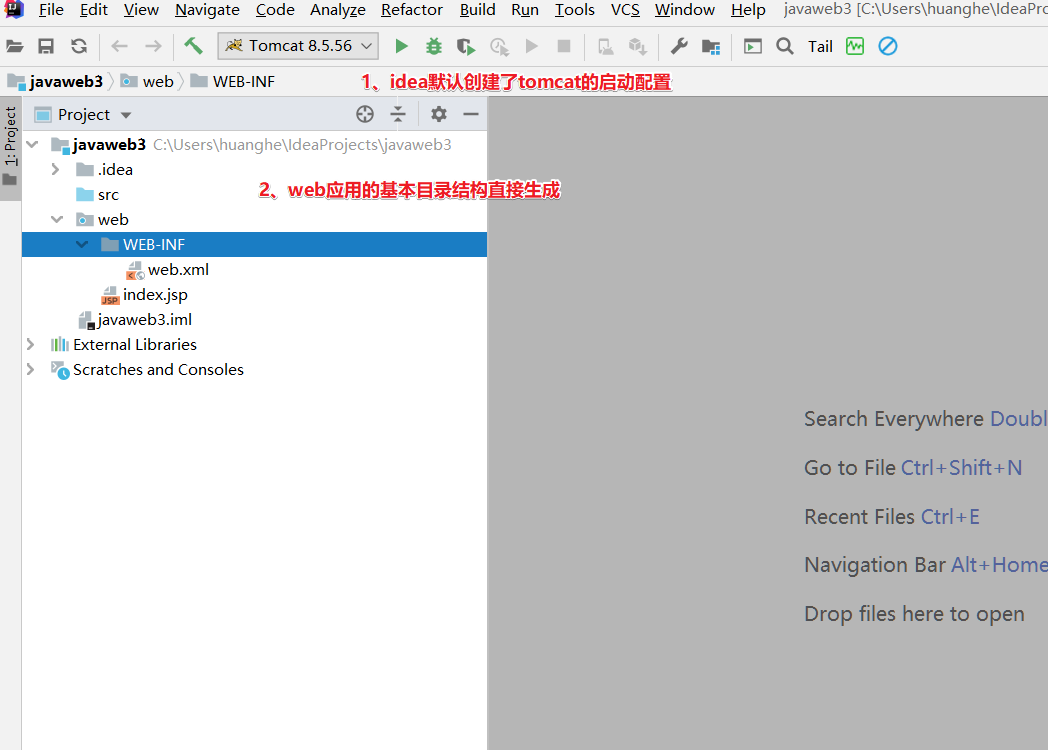Click the Run Anything terminal icon
This screenshot has height=750, width=1048.
pyautogui.click(x=753, y=46)
